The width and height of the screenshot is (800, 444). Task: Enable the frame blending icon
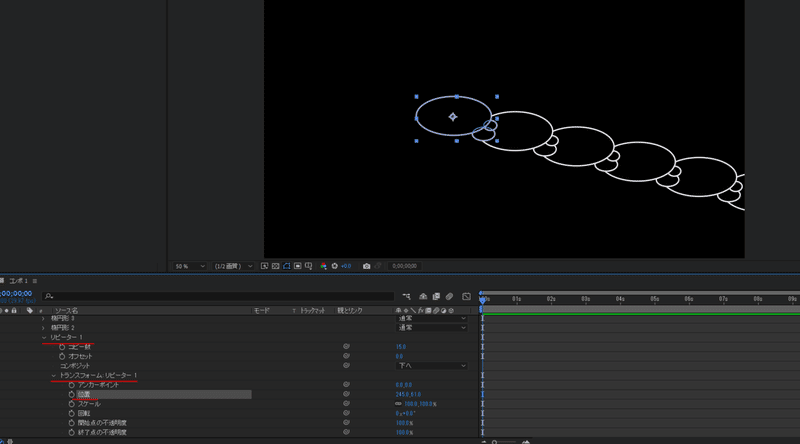point(436,296)
